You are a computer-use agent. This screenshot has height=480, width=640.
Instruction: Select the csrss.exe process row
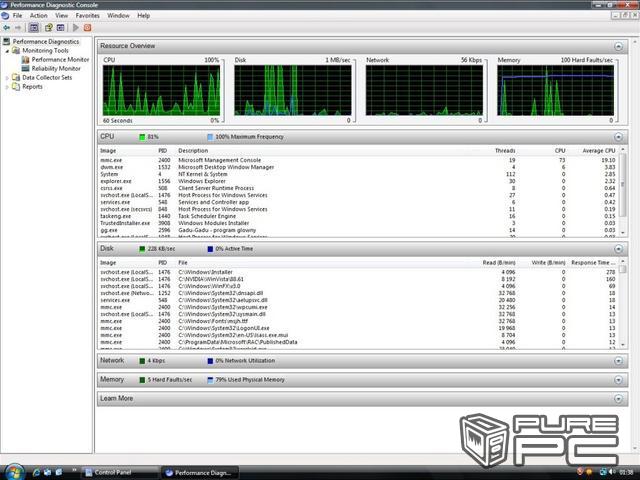(358, 188)
